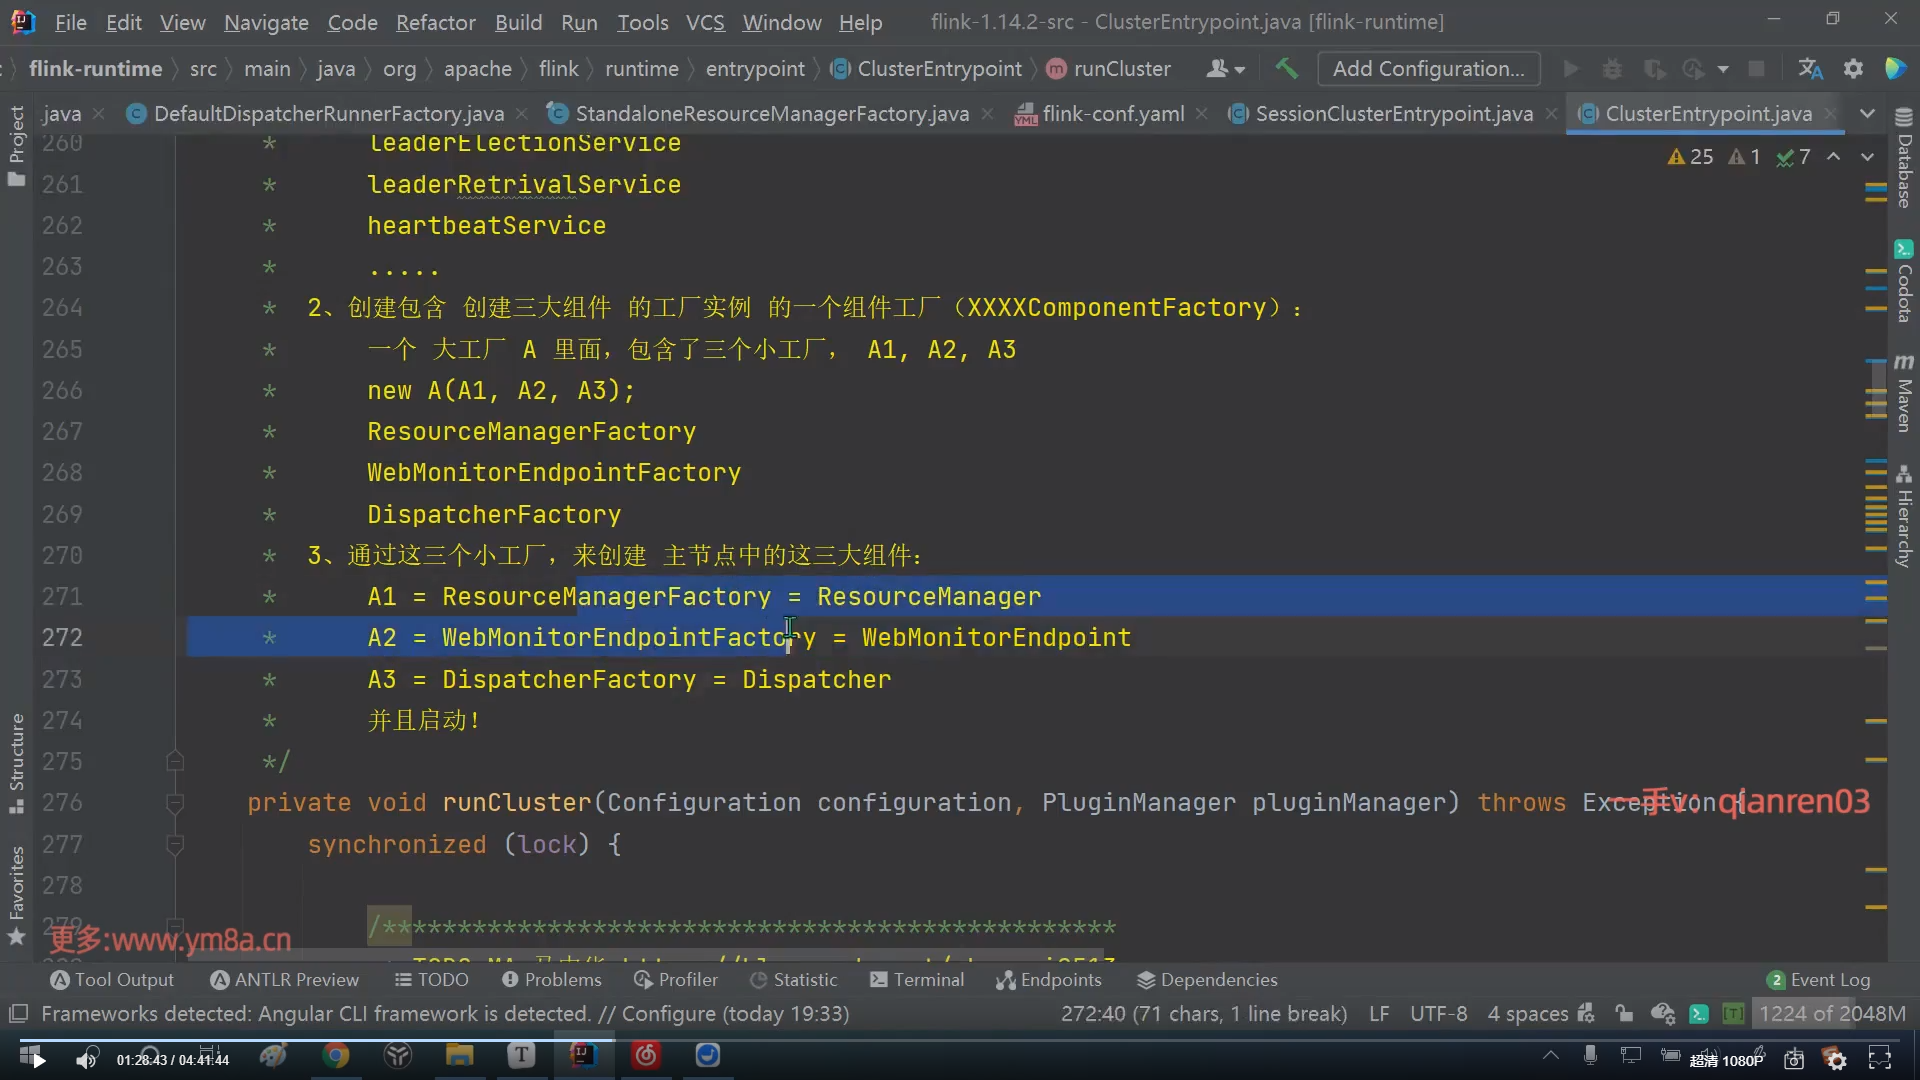The height and width of the screenshot is (1080, 1920).
Task: Switch to the flink-conf.yaml tab
Action: (1112, 114)
